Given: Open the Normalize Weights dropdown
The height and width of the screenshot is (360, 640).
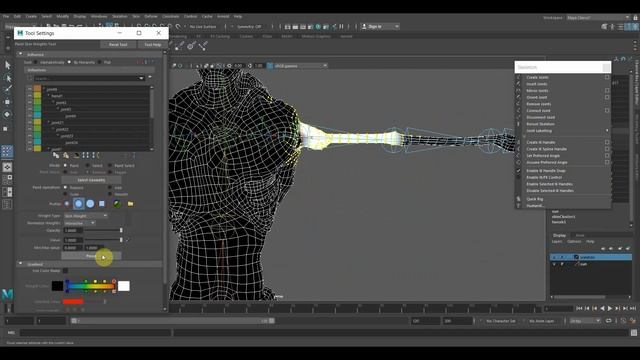Looking at the screenshot, I should (x=79, y=223).
